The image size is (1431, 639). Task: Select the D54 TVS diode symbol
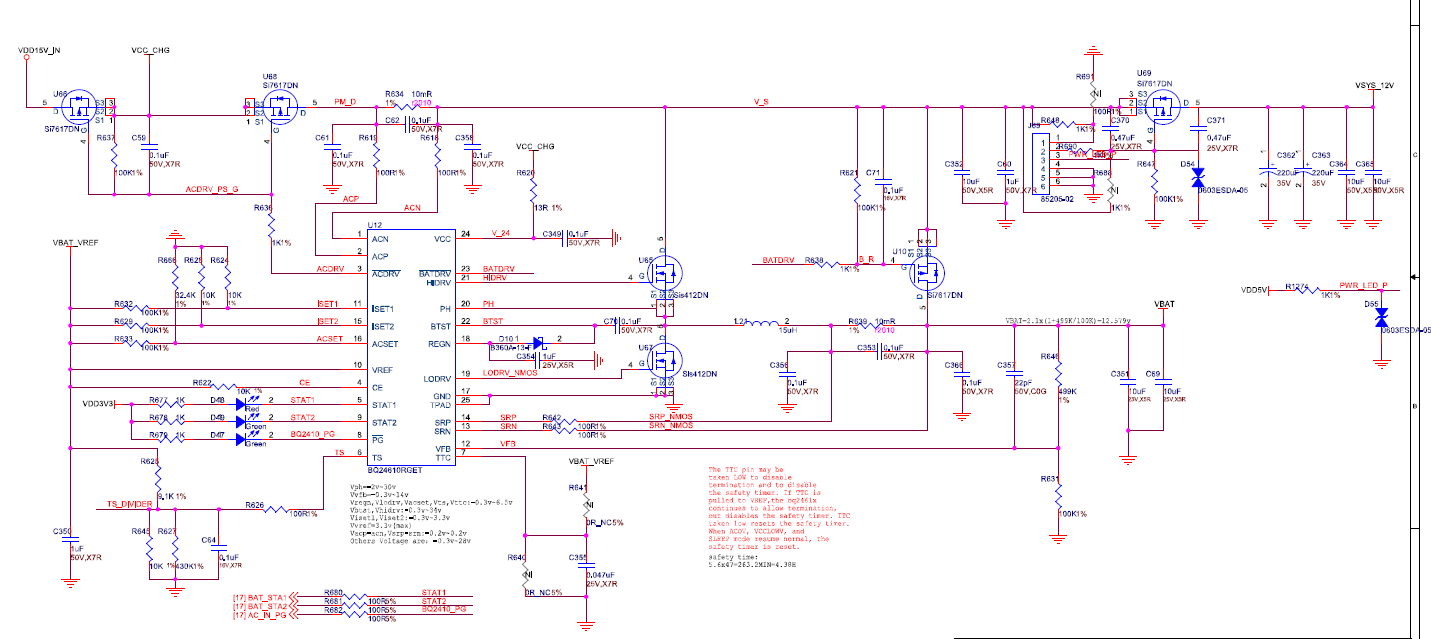1198,178
